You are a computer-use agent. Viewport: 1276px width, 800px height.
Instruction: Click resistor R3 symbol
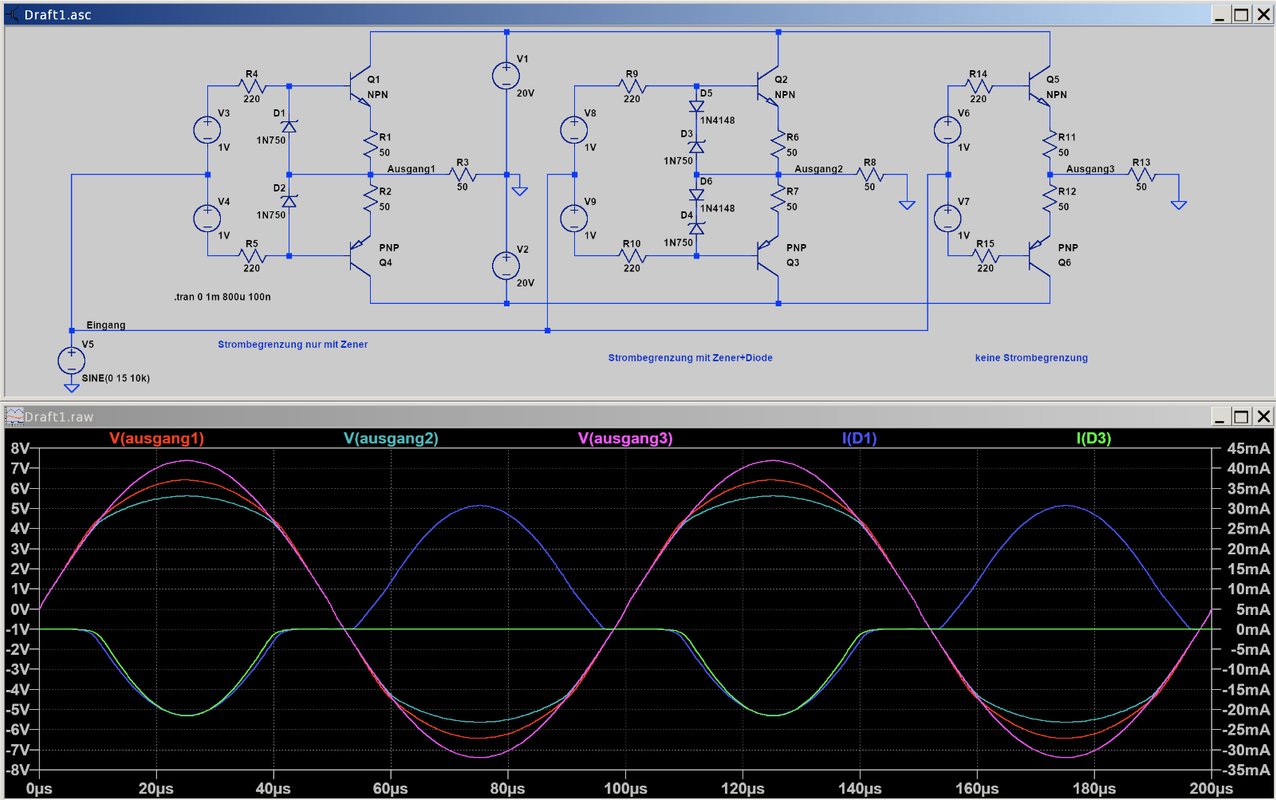[464, 174]
